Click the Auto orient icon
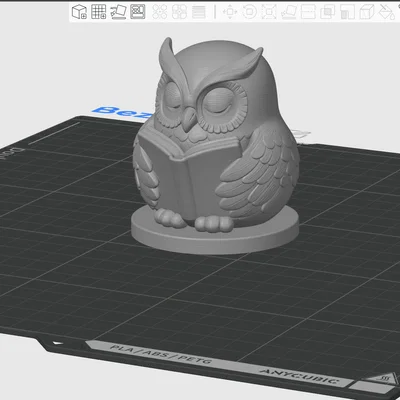This screenshot has height=400, width=400. pyautogui.click(x=118, y=12)
